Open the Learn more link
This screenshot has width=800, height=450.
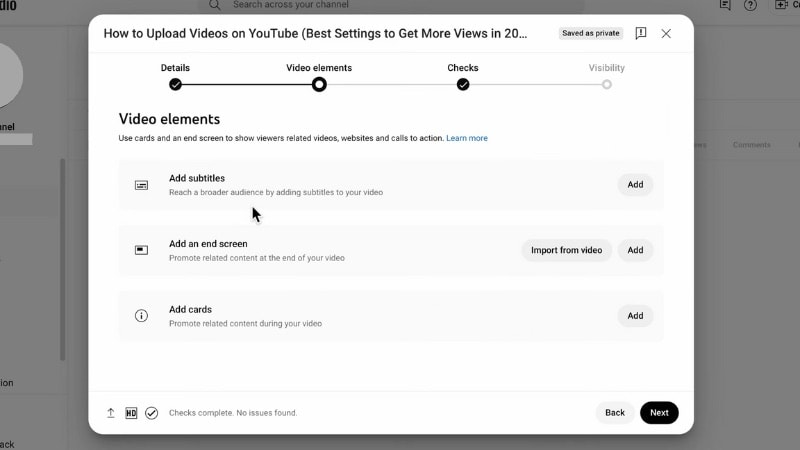point(467,138)
